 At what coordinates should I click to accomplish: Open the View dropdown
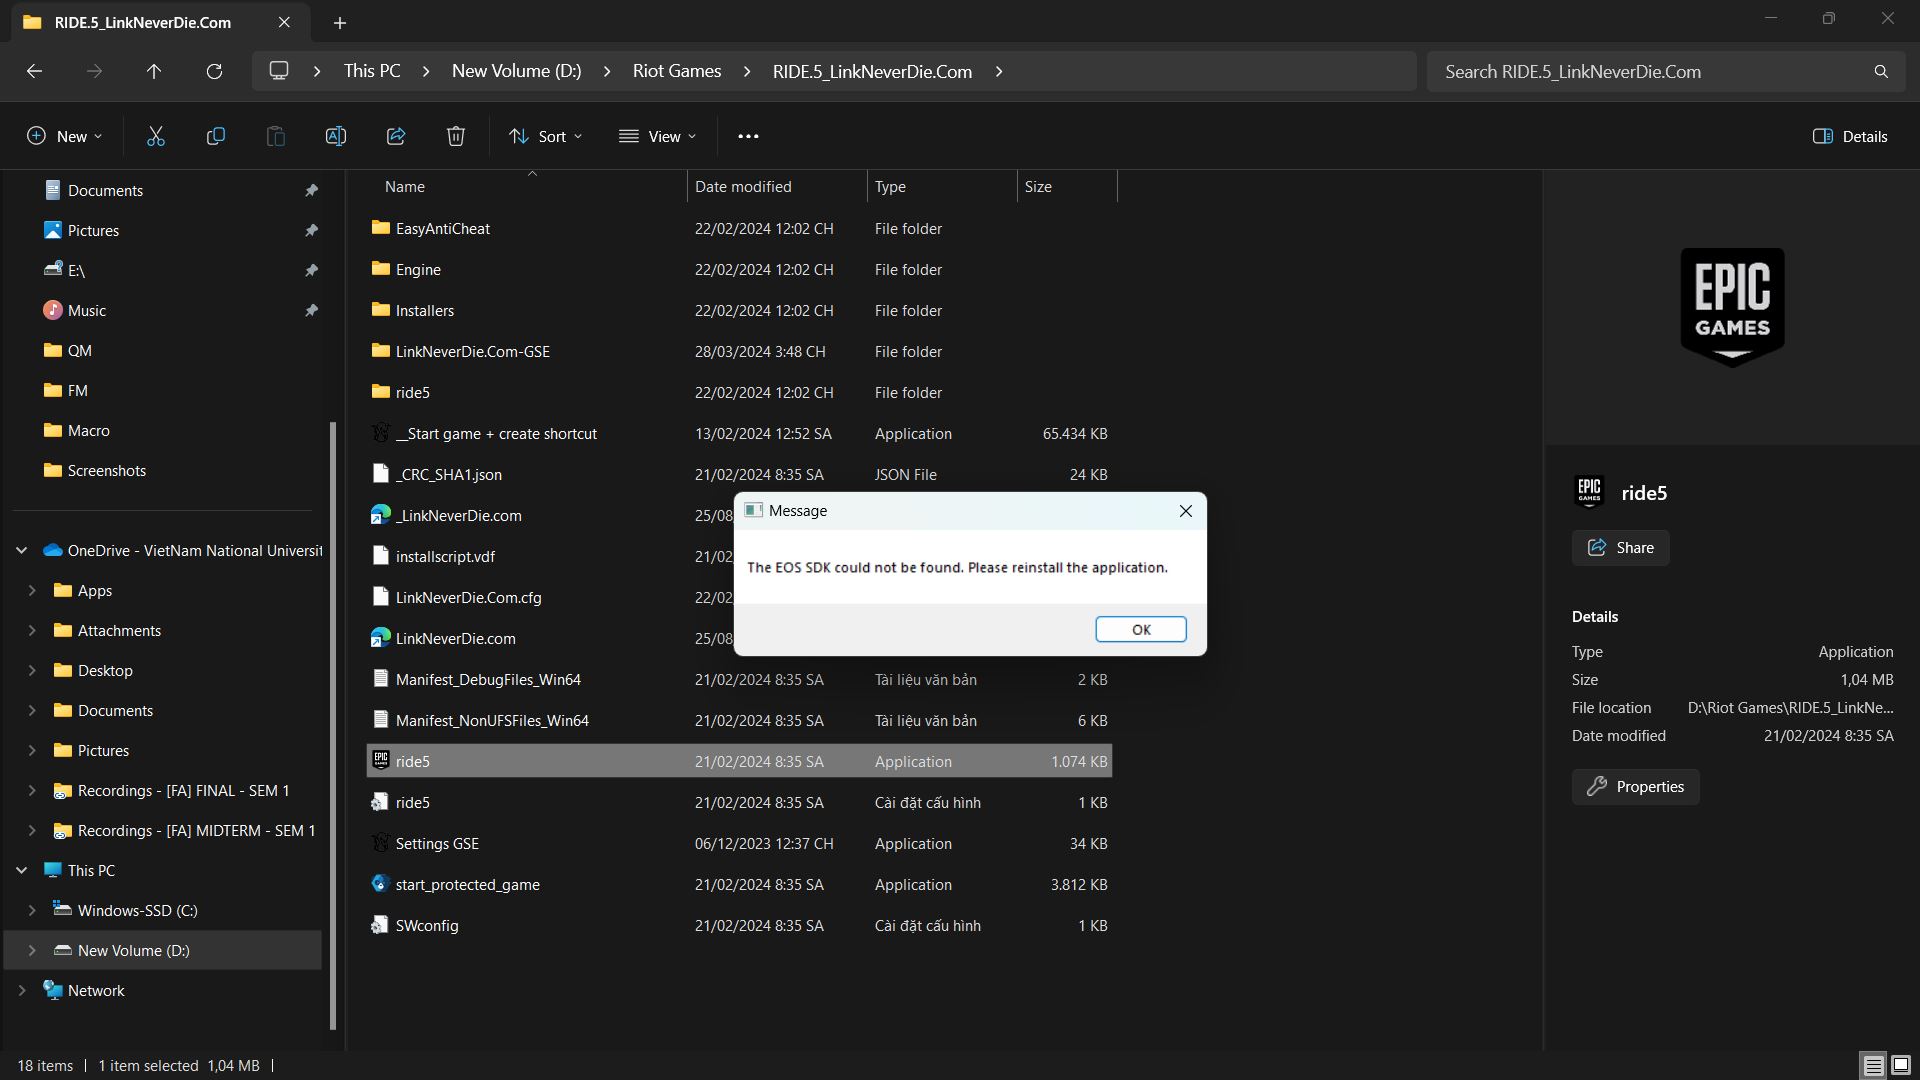pos(657,136)
